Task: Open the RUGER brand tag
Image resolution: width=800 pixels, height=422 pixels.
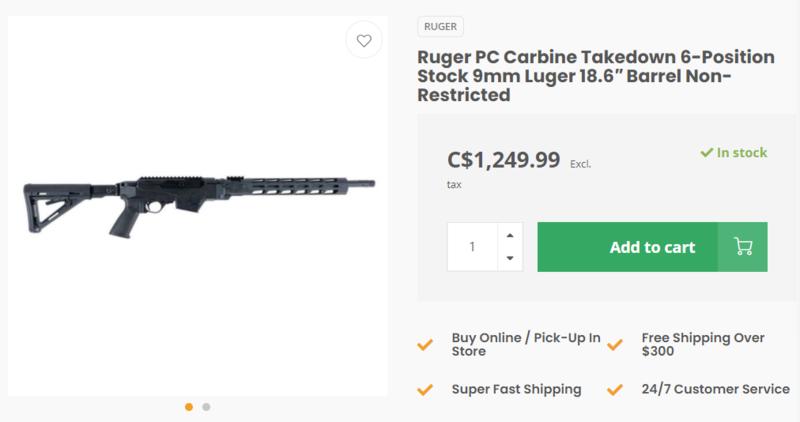Action: [438, 27]
